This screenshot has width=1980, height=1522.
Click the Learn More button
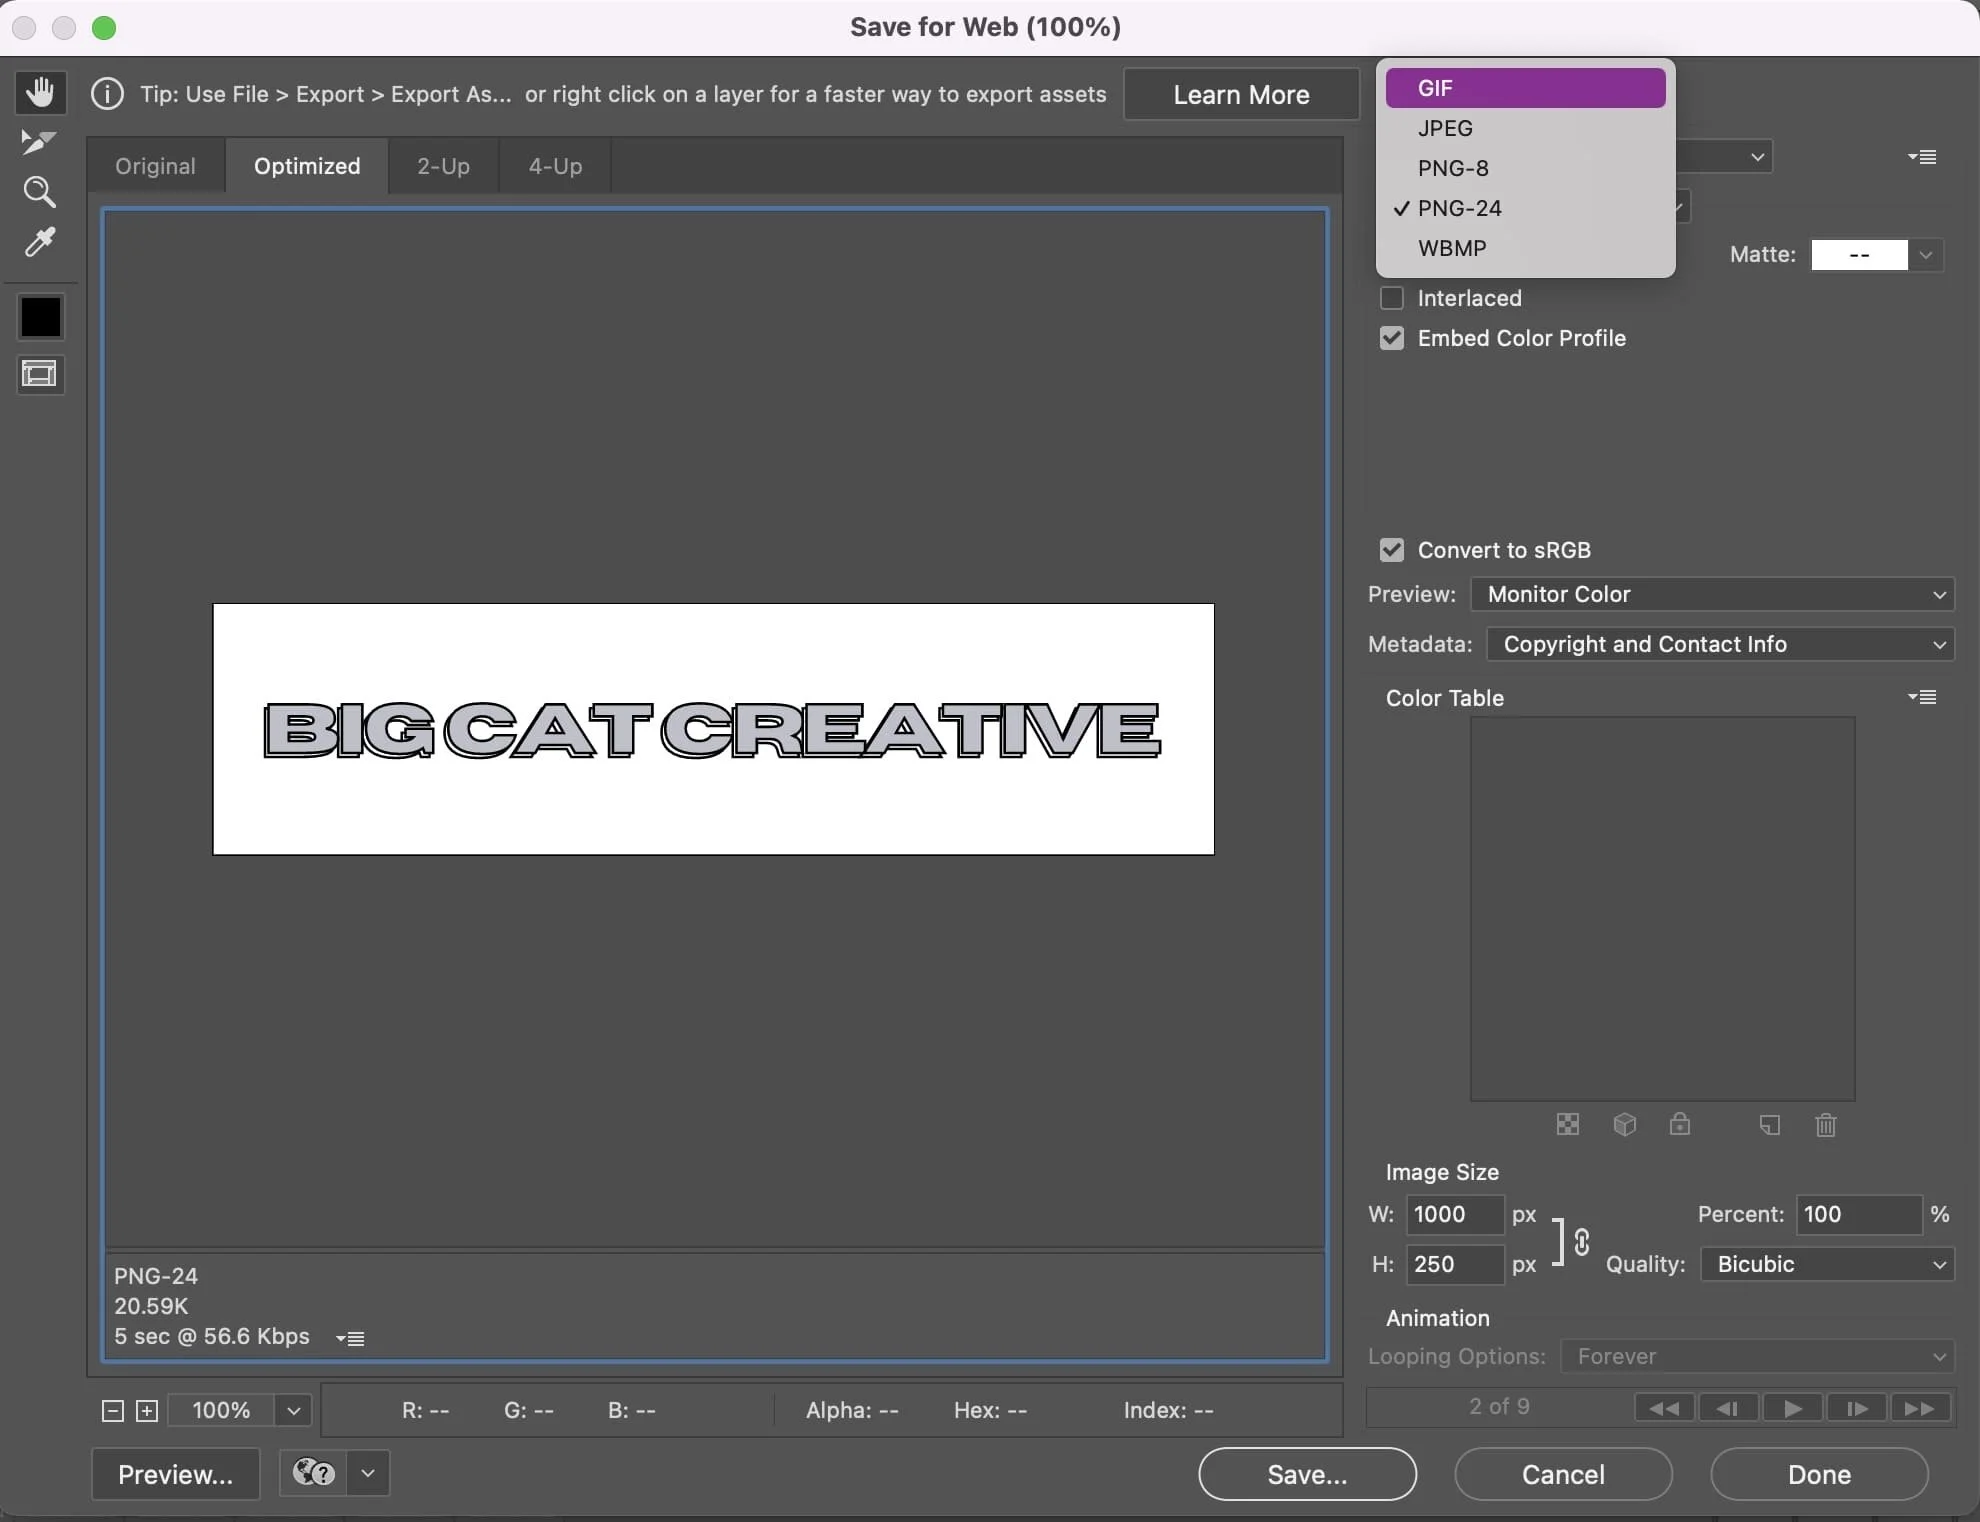point(1241,95)
